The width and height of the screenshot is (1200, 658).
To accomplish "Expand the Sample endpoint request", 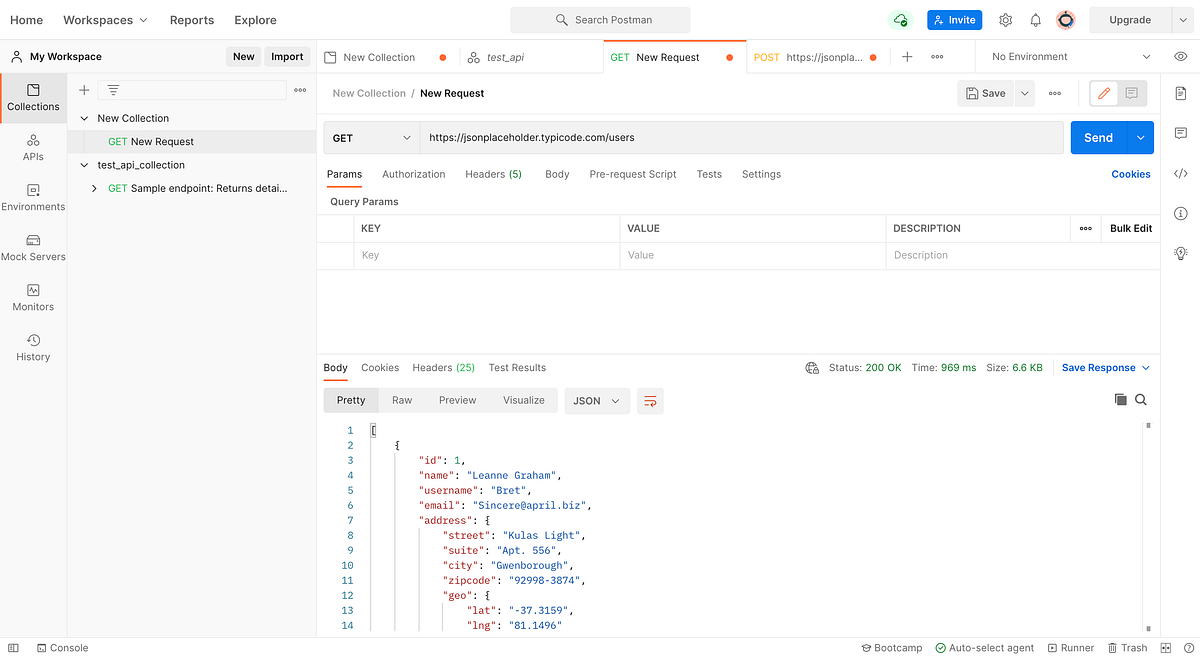I will [93, 187].
